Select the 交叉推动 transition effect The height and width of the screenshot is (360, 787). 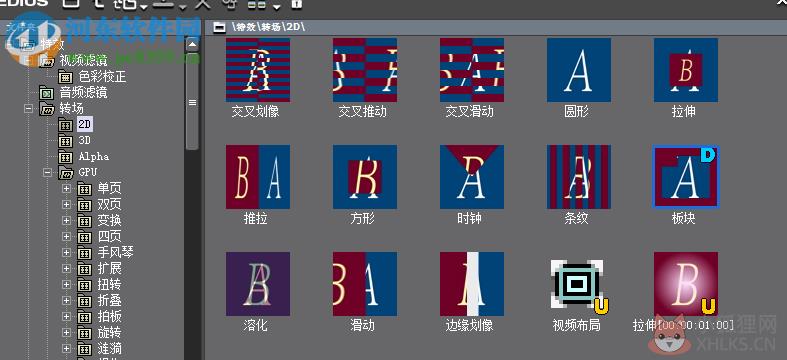click(365, 70)
